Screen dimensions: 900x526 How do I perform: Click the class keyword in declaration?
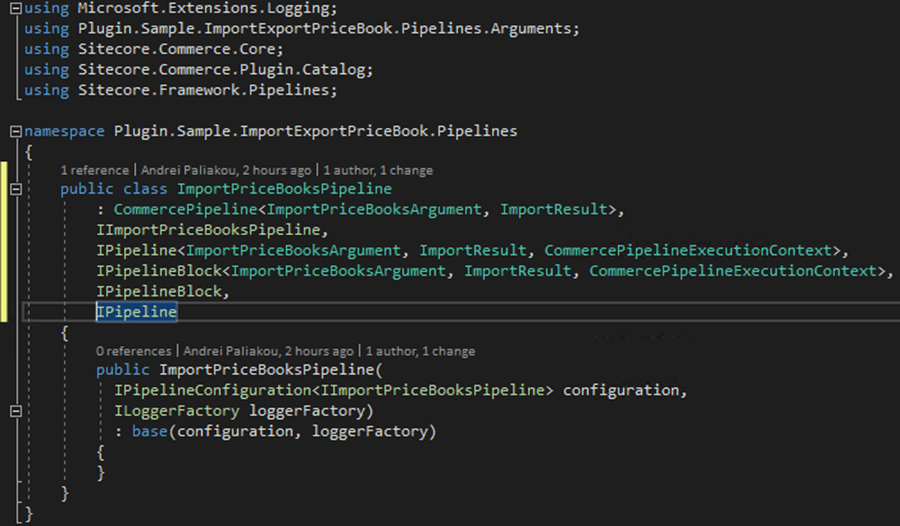coord(145,189)
